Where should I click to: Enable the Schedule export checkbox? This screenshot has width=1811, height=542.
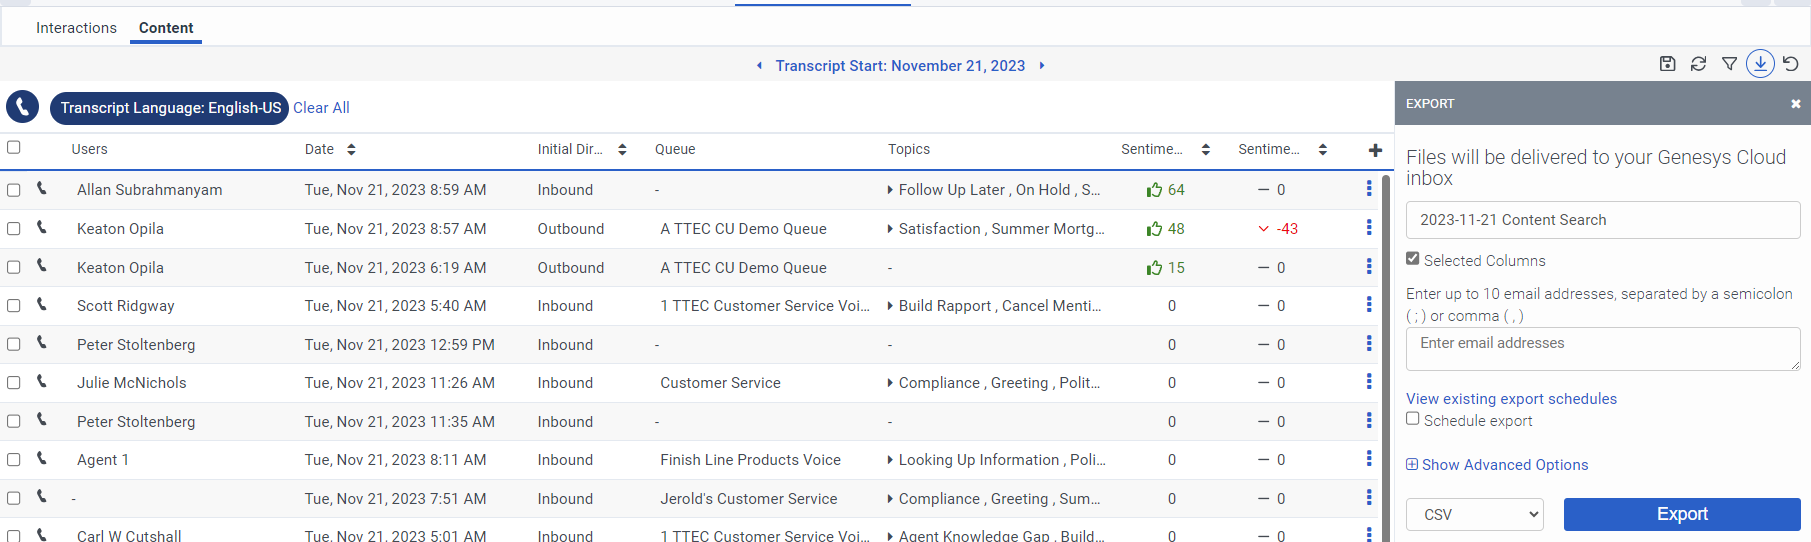[x=1413, y=419]
